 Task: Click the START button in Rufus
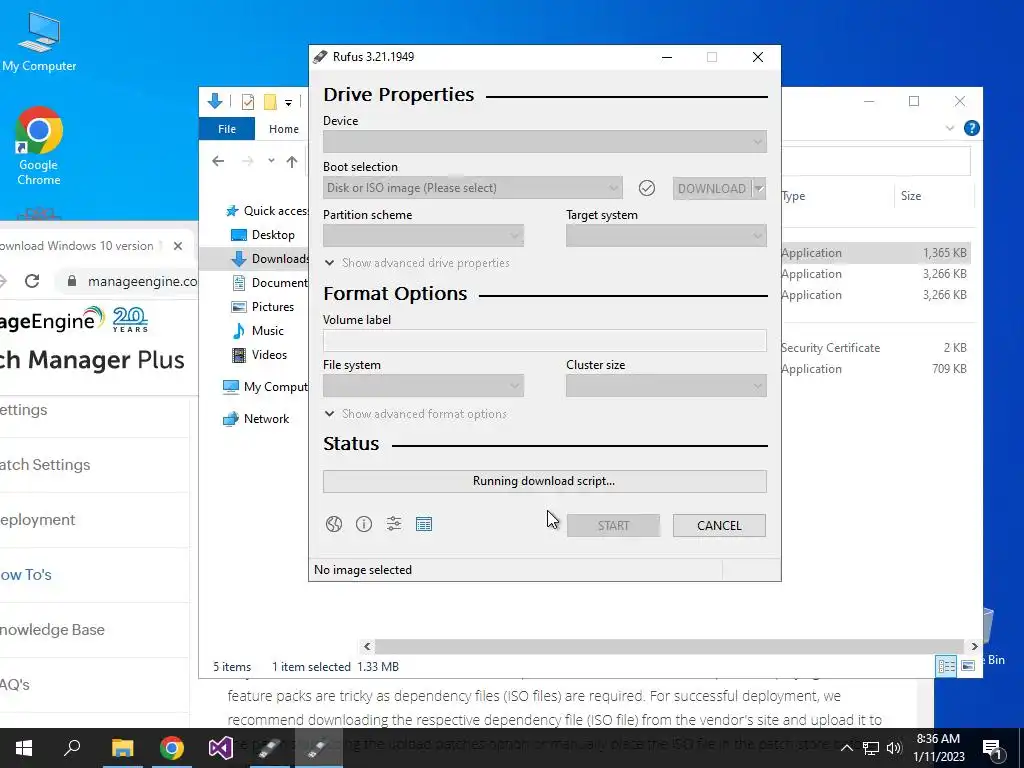coord(613,526)
